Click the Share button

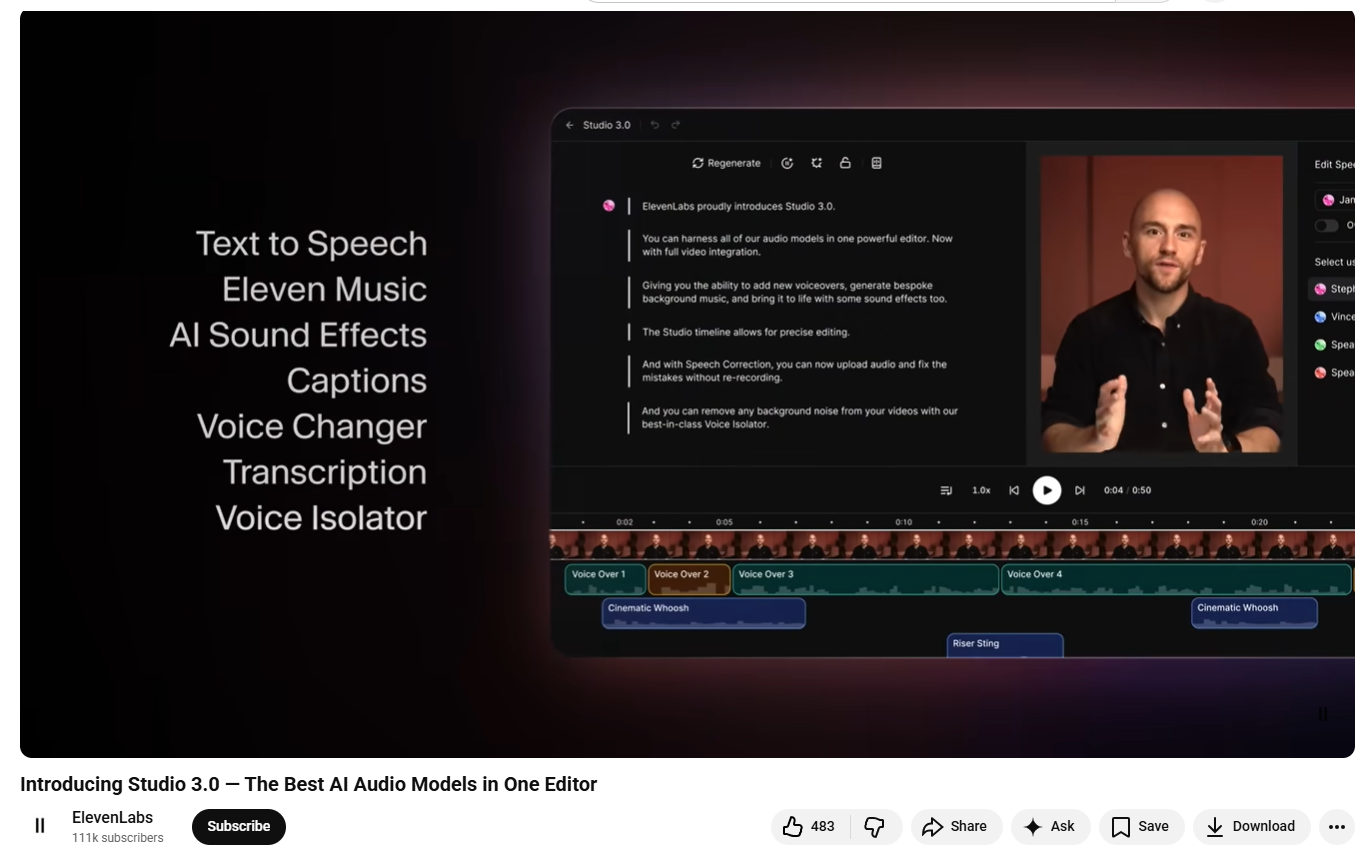click(956, 827)
